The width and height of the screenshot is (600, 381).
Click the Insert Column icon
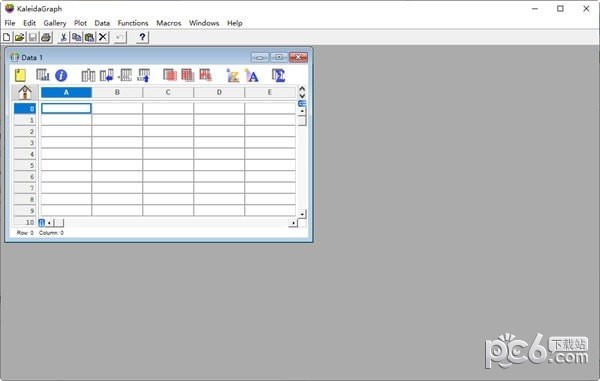pyautogui.click(x=88, y=75)
